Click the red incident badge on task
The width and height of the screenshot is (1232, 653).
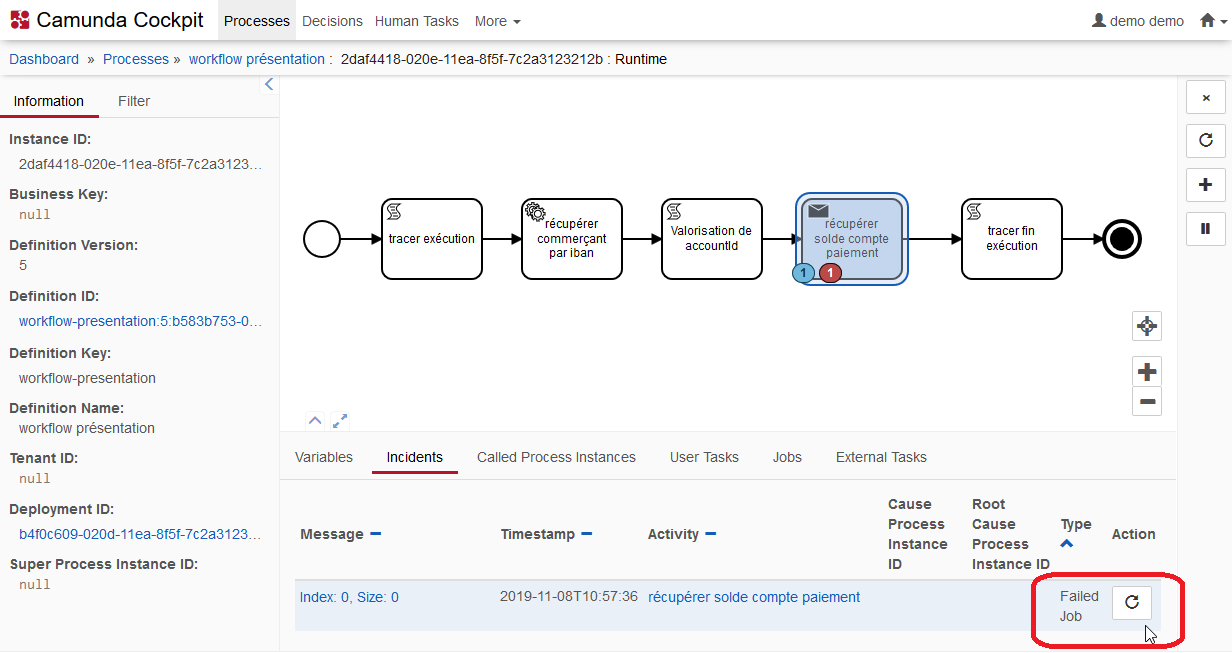click(x=830, y=273)
